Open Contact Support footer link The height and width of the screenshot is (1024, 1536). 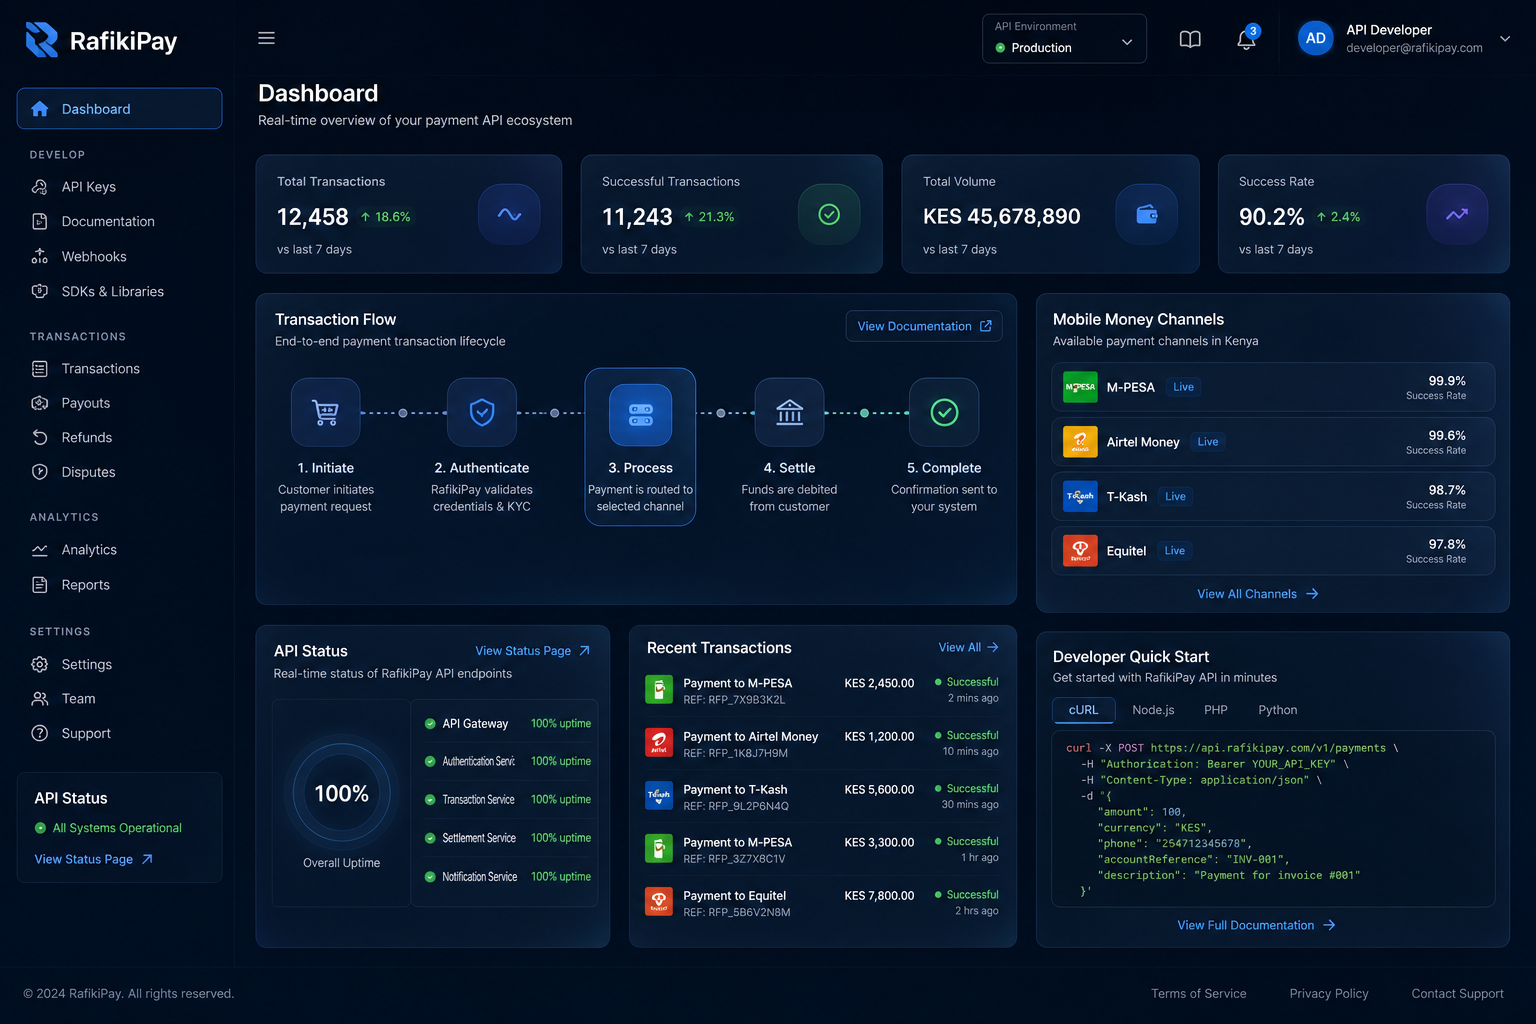(x=1457, y=994)
